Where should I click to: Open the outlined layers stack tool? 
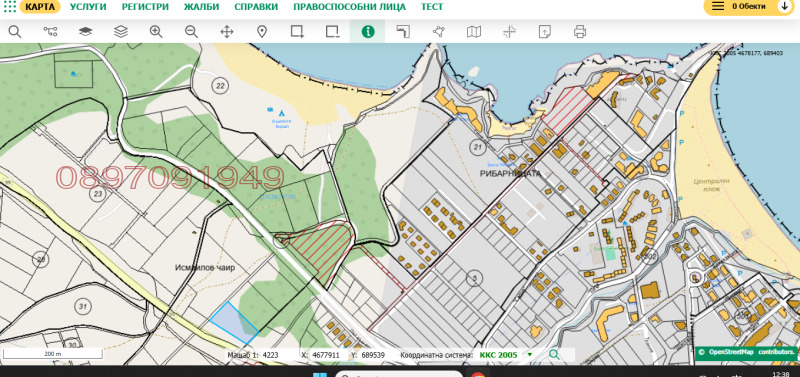point(121,32)
